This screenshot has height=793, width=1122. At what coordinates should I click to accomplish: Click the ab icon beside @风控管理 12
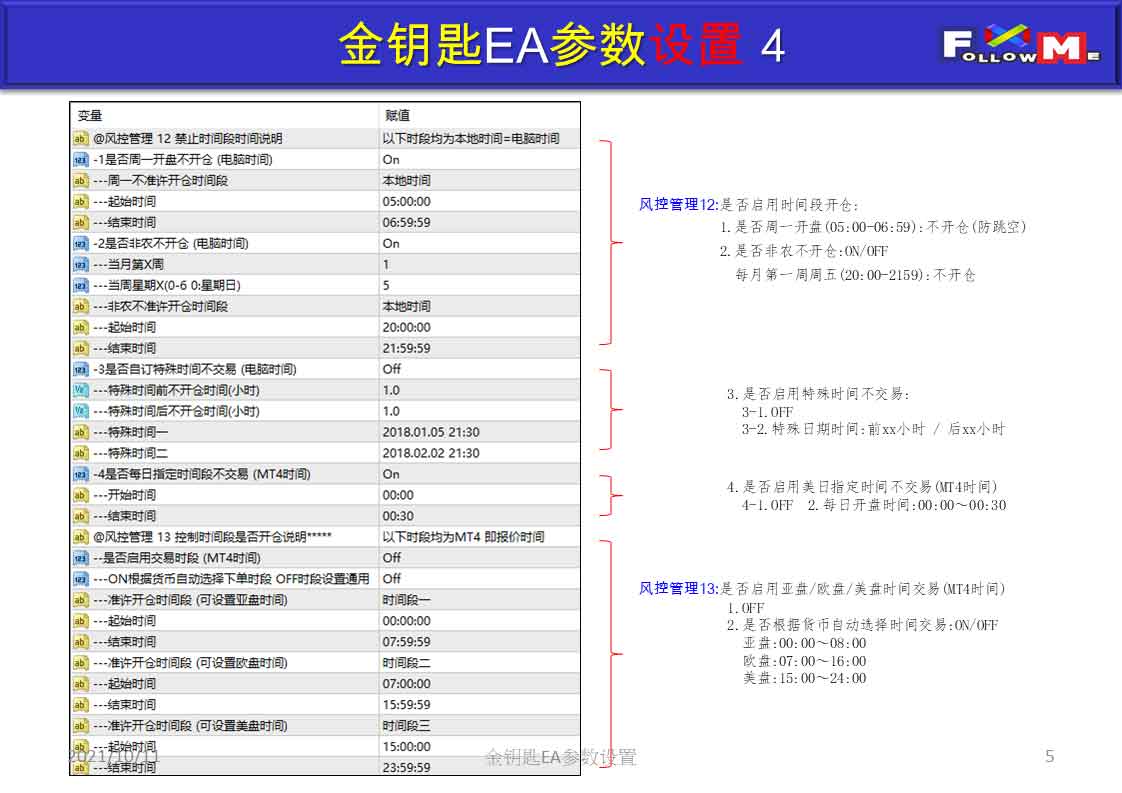pyautogui.click(x=80, y=139)
